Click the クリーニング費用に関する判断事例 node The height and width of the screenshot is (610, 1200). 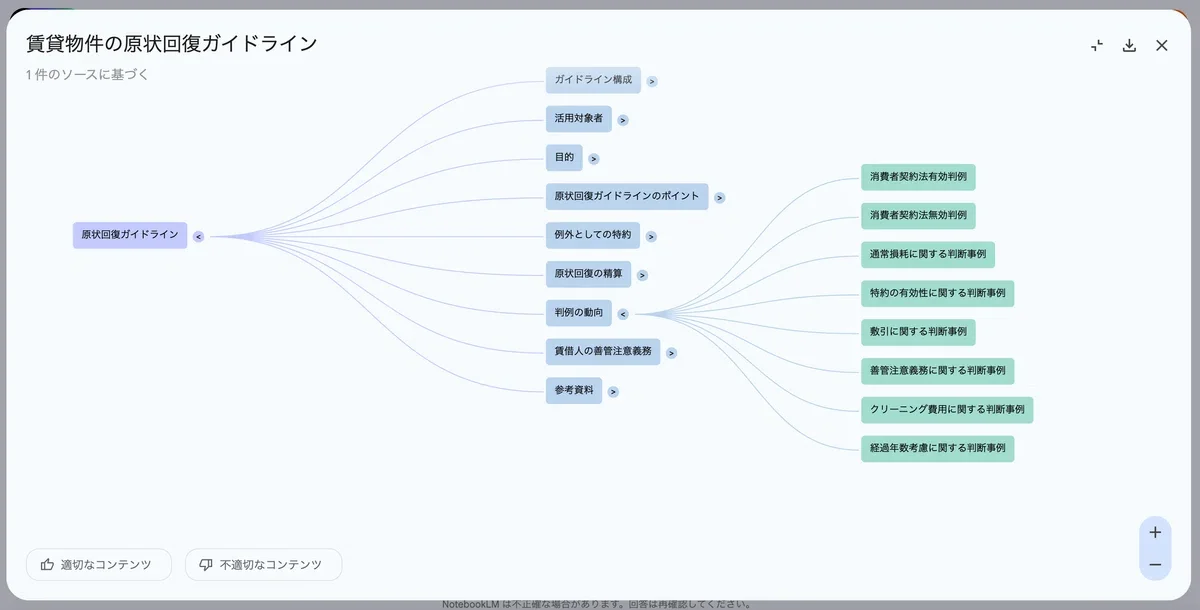[946, 410]
